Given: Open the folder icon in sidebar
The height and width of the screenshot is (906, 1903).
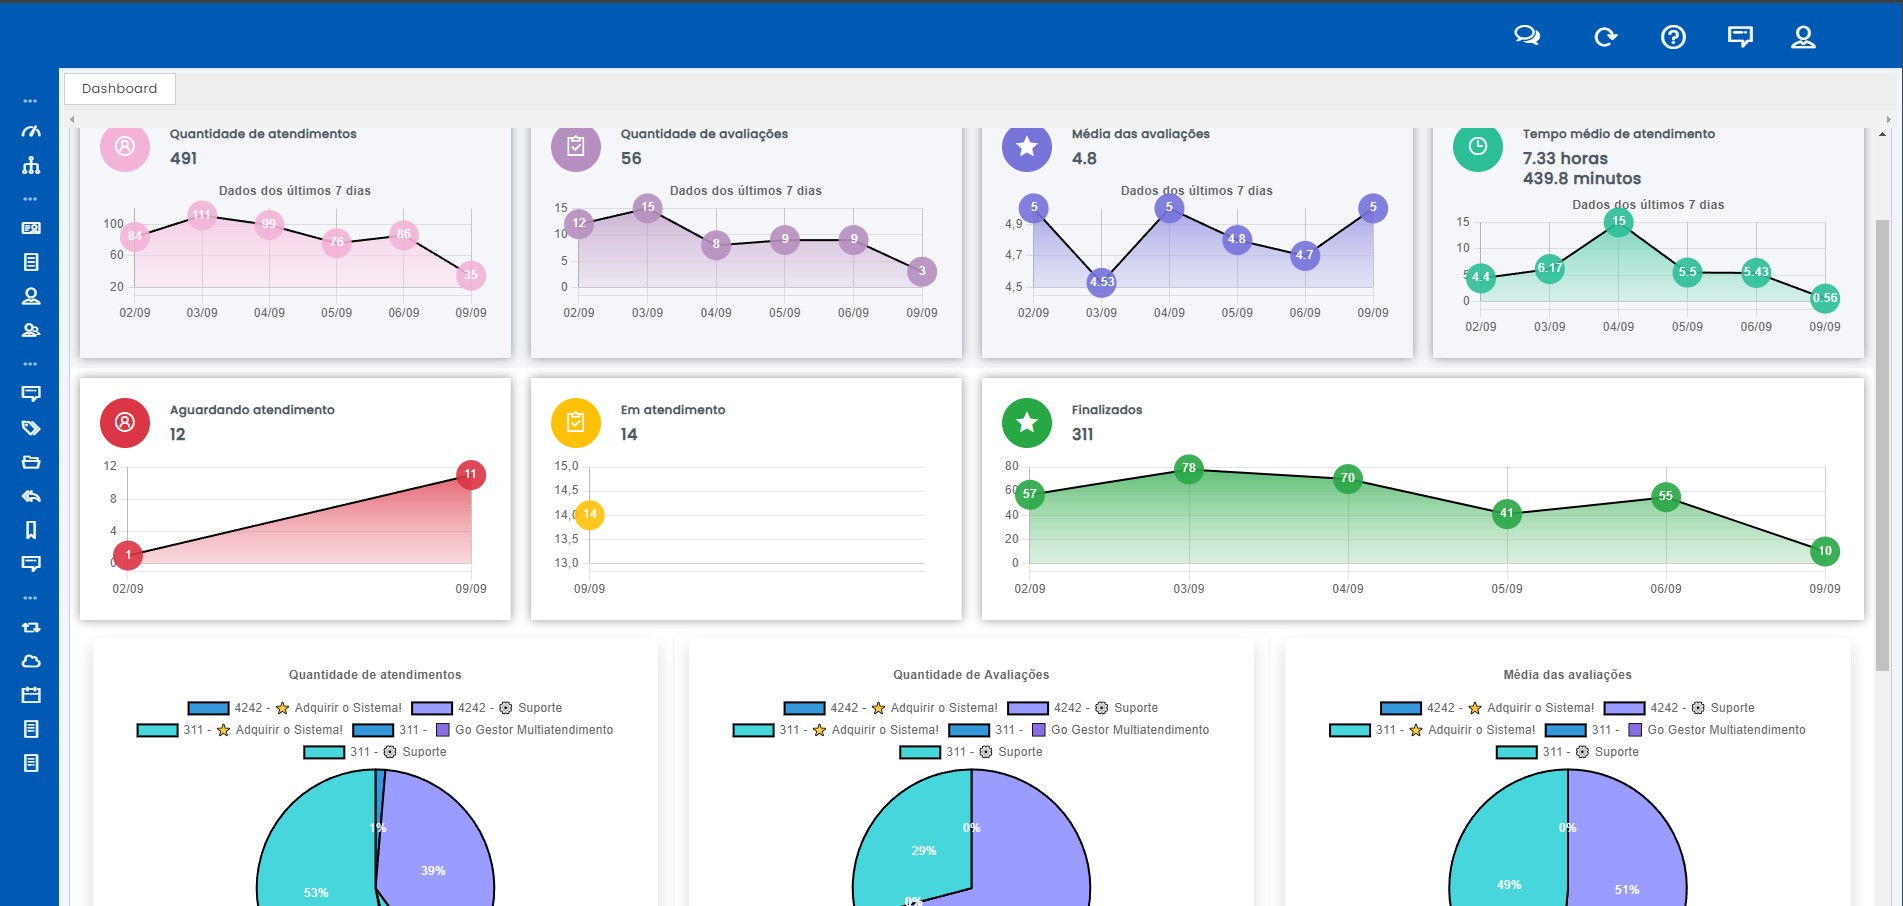Looking at the screenshot, I should pos(31,462).
